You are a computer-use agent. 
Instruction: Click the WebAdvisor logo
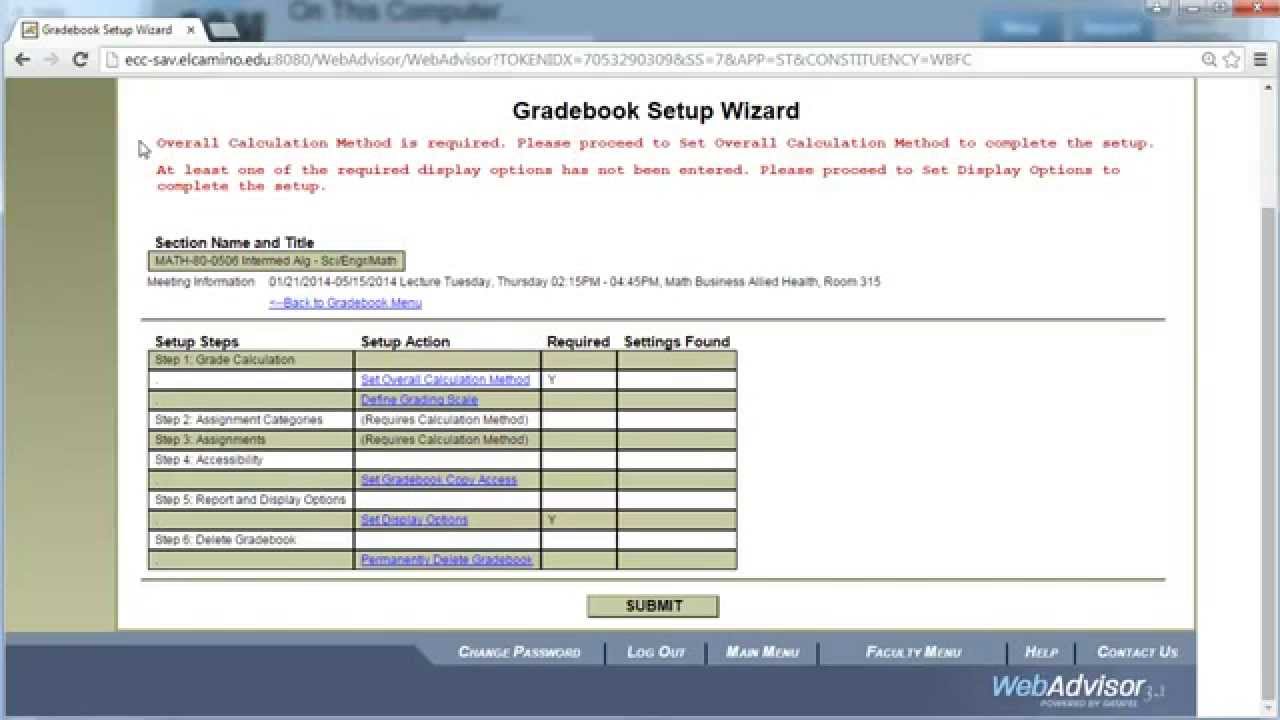tap(1078, 688)
